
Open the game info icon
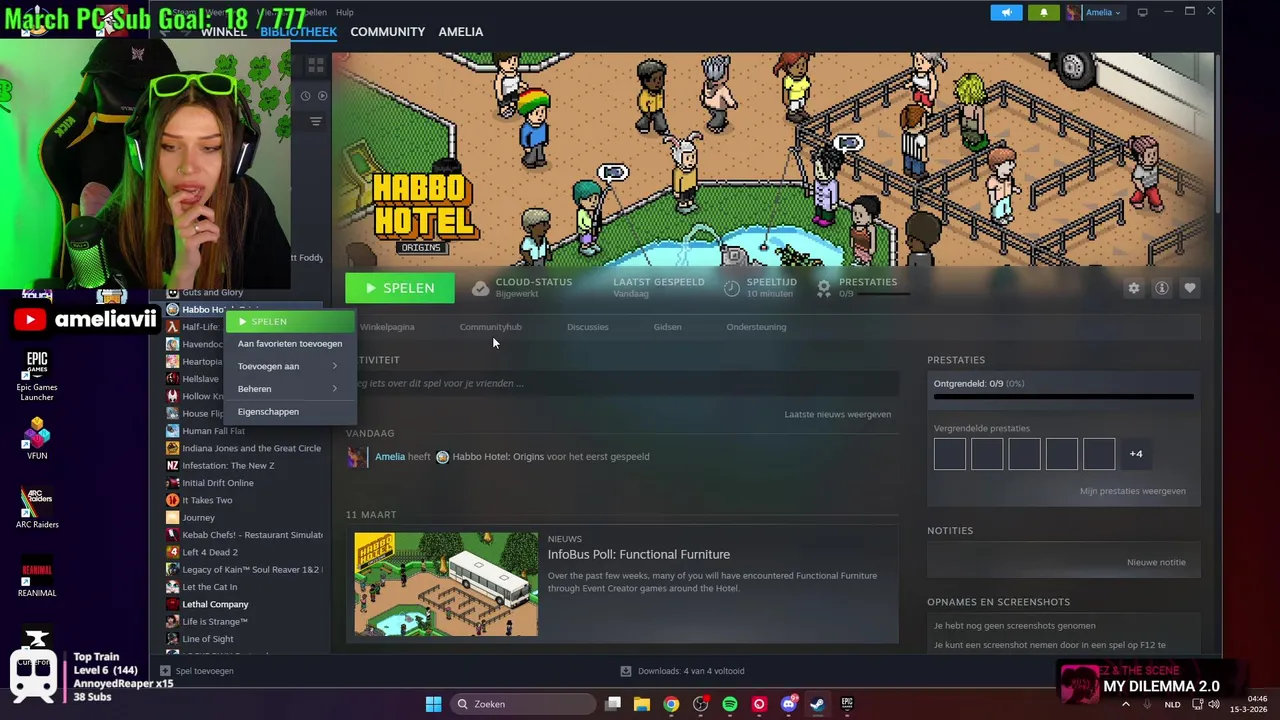1162,288
